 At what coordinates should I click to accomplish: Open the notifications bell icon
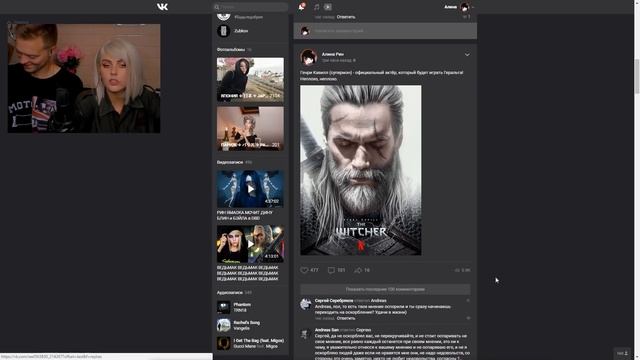coord(302,7)
